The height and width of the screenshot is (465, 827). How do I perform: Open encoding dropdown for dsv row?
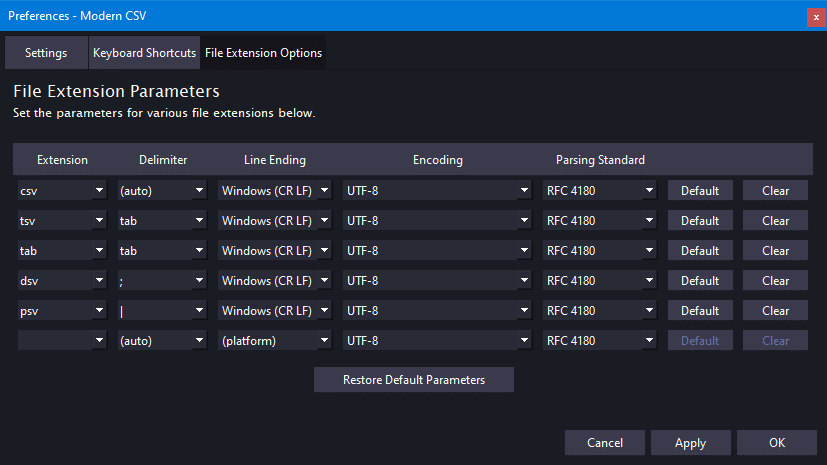coord(437,280)
